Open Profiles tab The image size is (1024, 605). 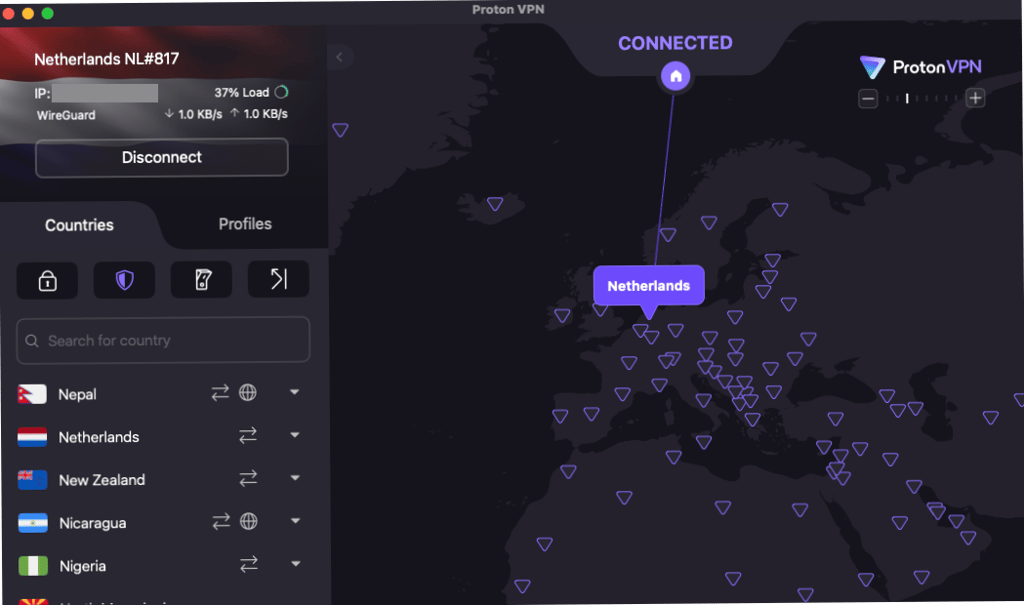(x=245, y=224)
